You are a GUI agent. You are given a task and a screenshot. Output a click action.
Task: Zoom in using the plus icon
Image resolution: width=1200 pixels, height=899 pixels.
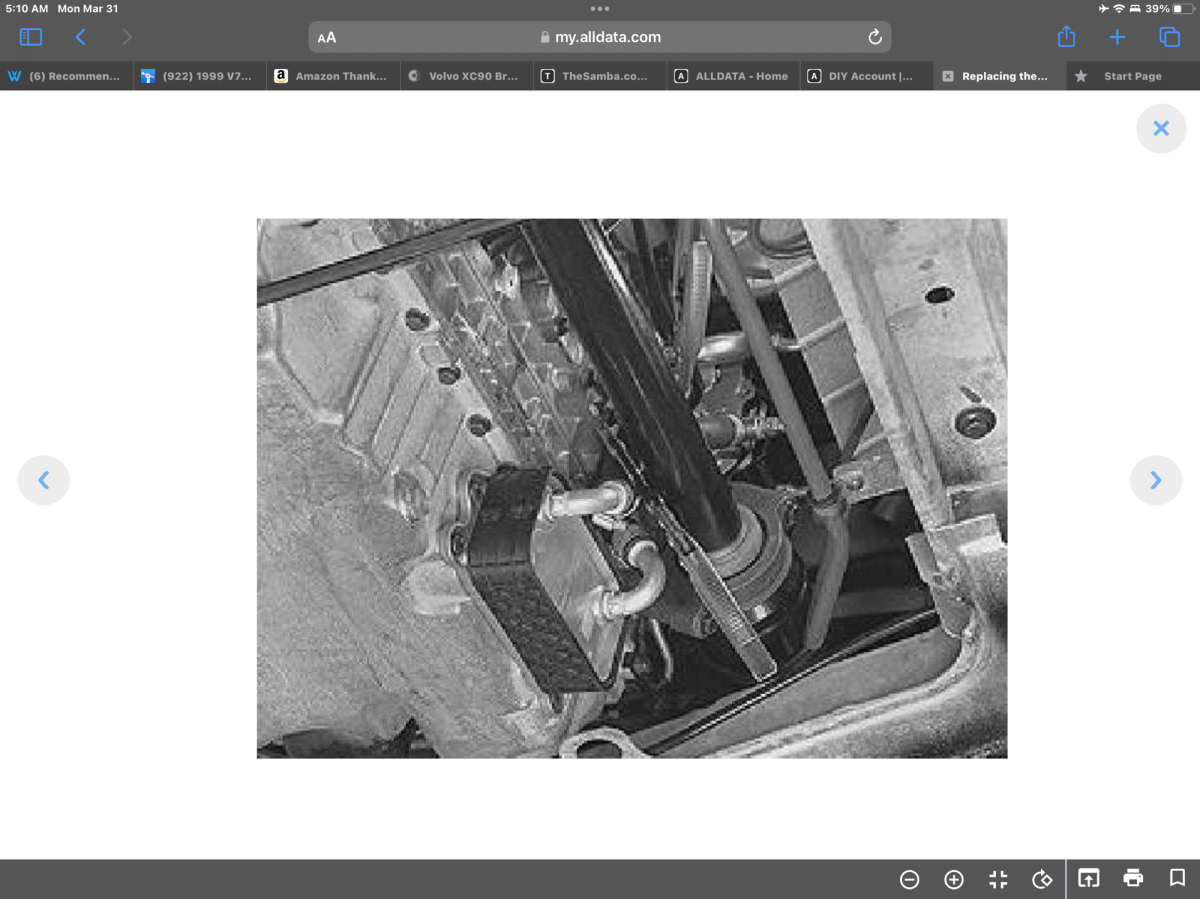tap(954, 879)
